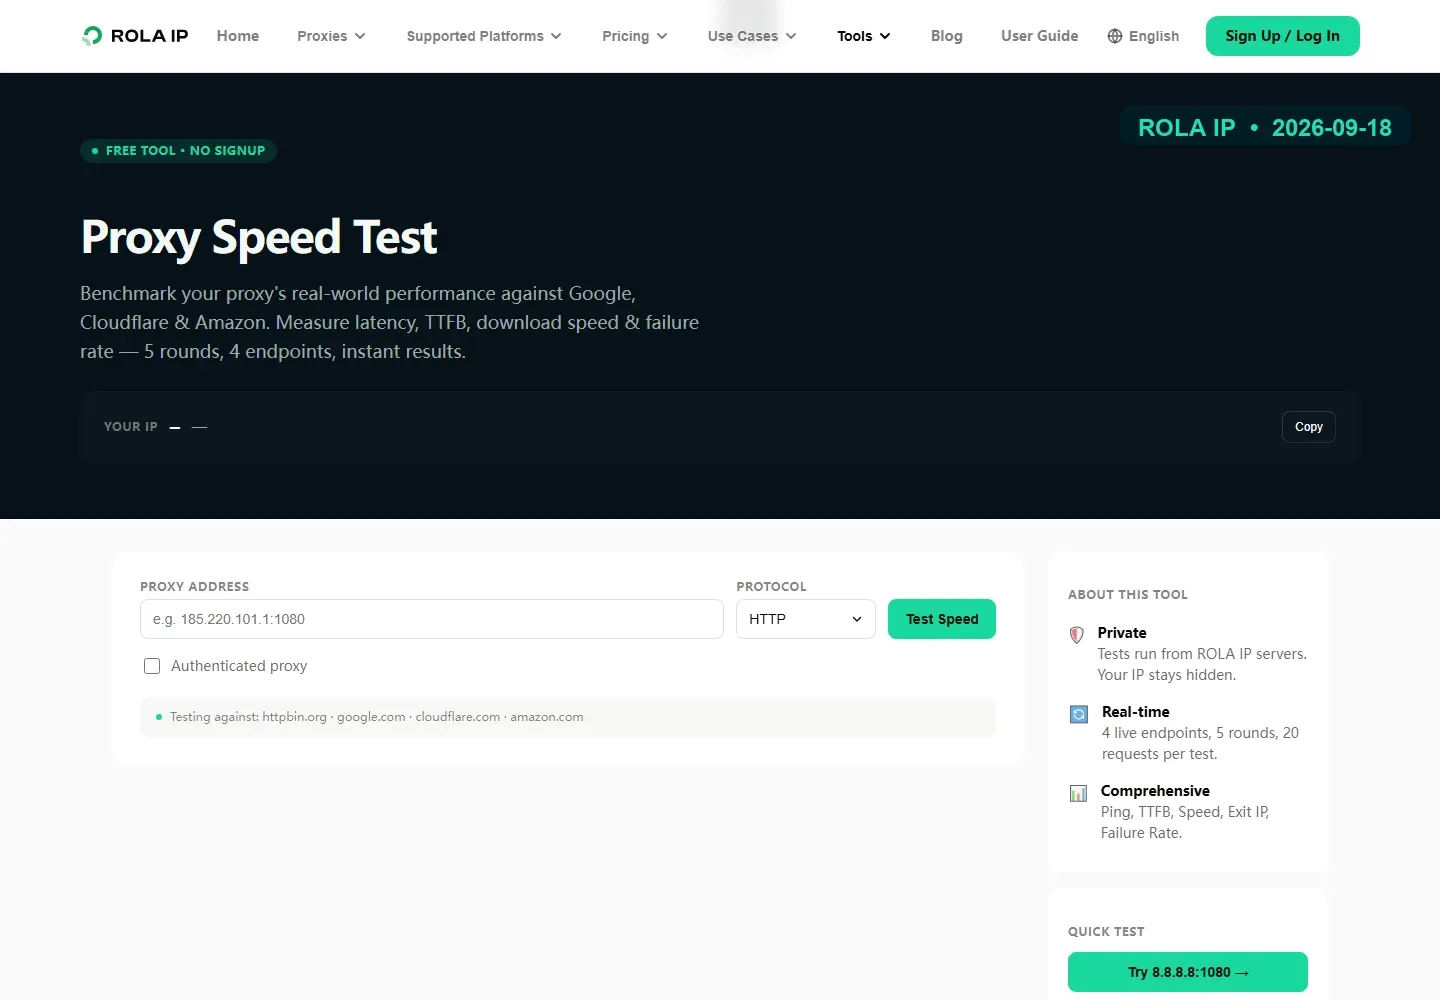Click Sign Up / Log In button
This screenshot has width=1440, height=1000.
[1282, 36]
